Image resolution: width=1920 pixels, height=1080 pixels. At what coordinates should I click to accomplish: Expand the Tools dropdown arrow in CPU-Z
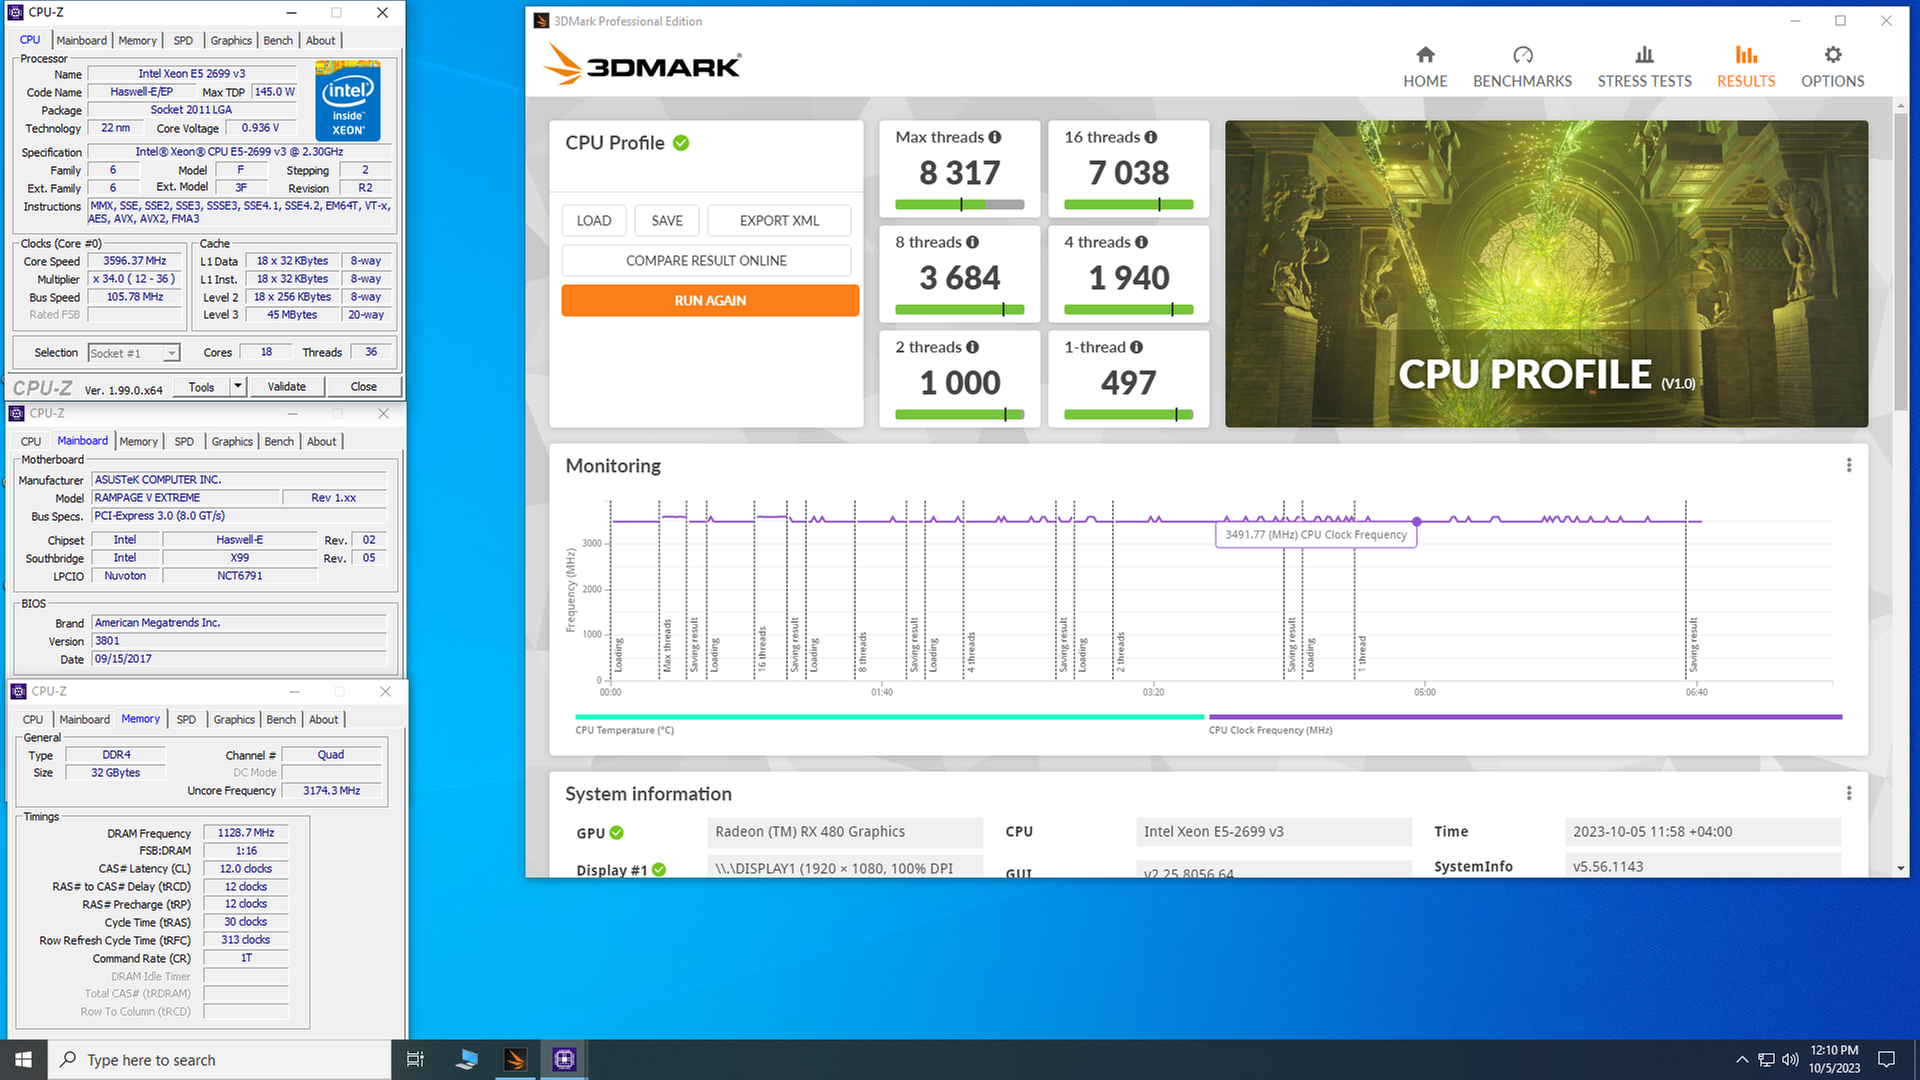[x=238, y=387]
